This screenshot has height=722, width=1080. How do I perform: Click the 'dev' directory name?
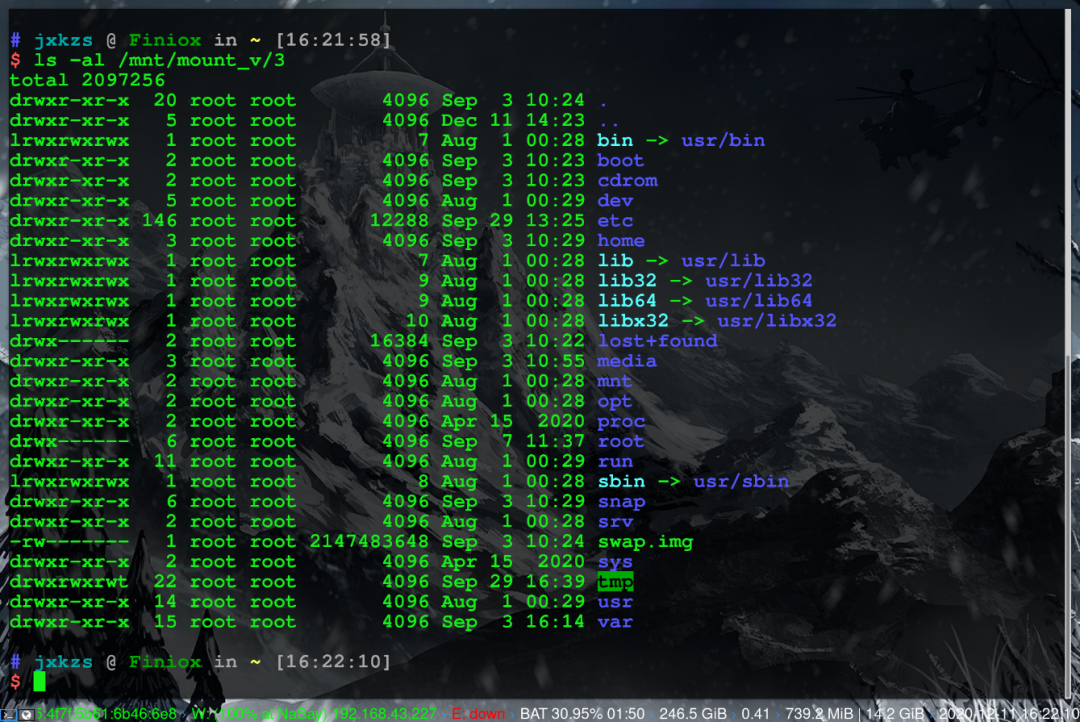615,200
